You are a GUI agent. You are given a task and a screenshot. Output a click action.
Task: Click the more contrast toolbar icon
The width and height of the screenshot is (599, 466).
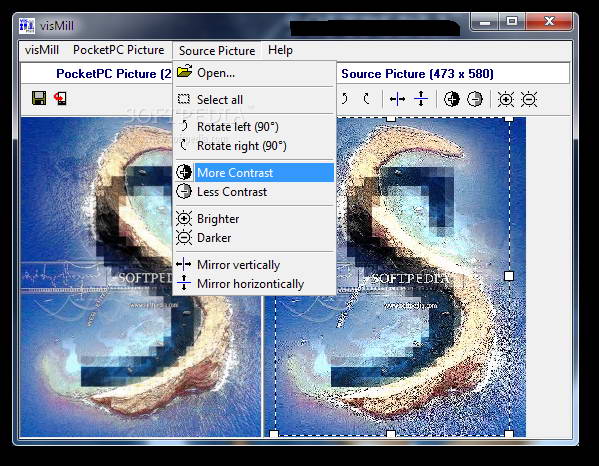pos(452,99)
